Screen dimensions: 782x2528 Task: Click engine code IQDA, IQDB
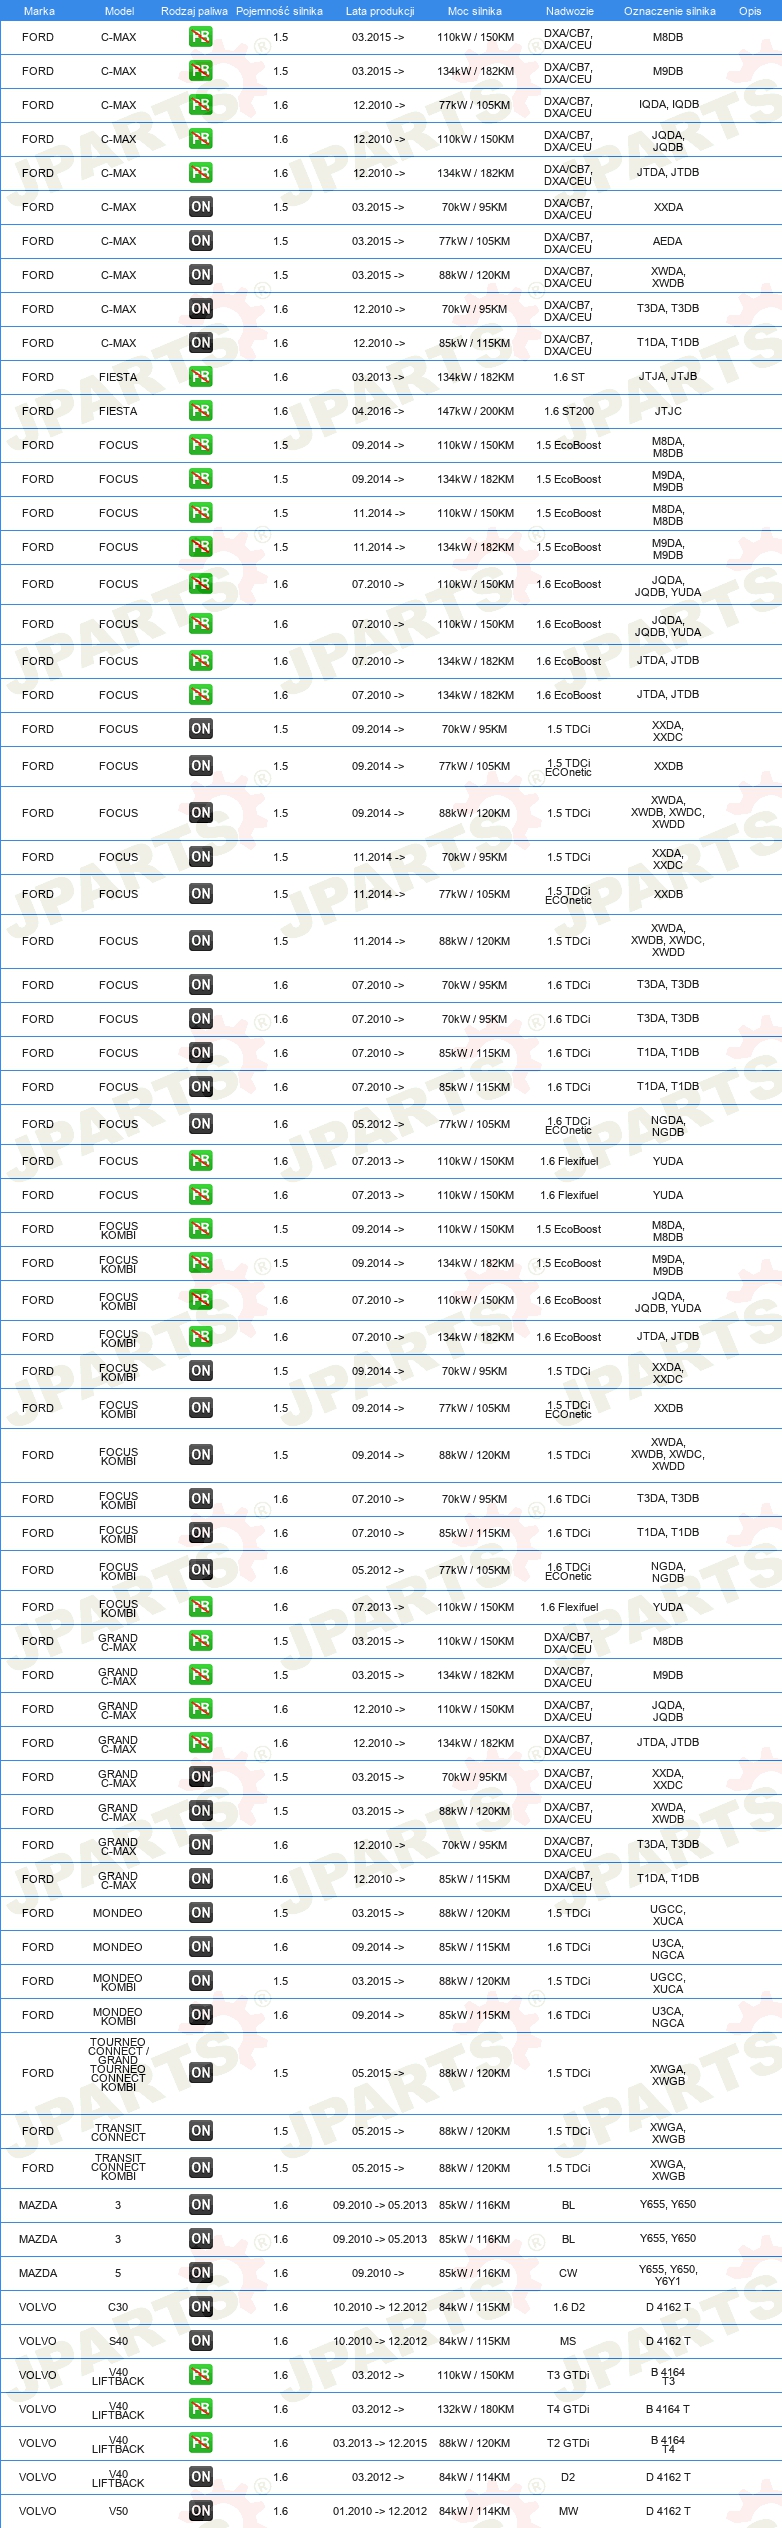point(669,104)
